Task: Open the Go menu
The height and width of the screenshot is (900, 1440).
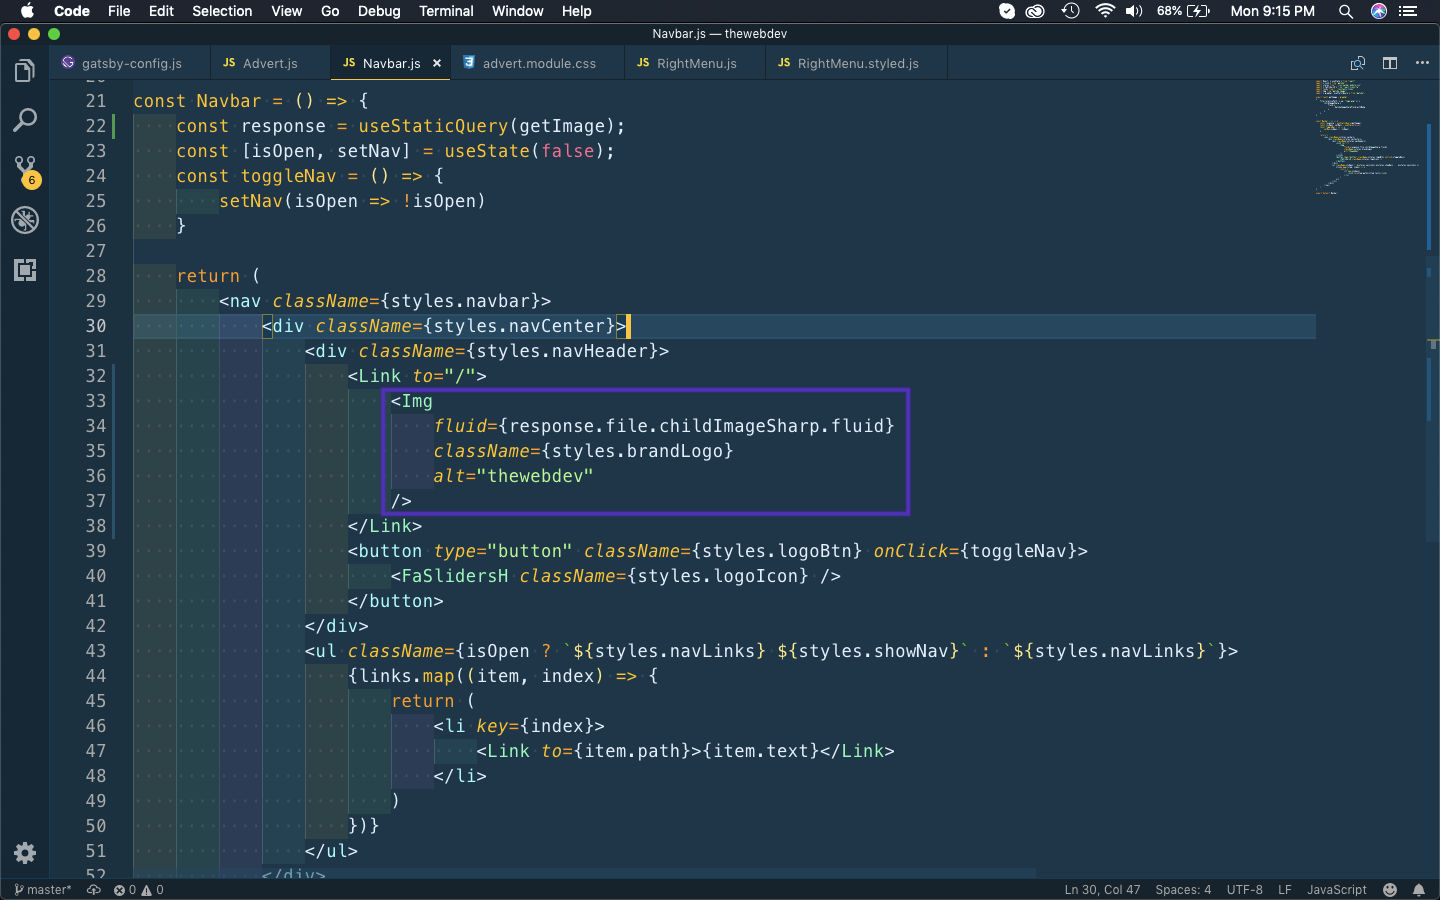Action: click(x=330, y=11)
